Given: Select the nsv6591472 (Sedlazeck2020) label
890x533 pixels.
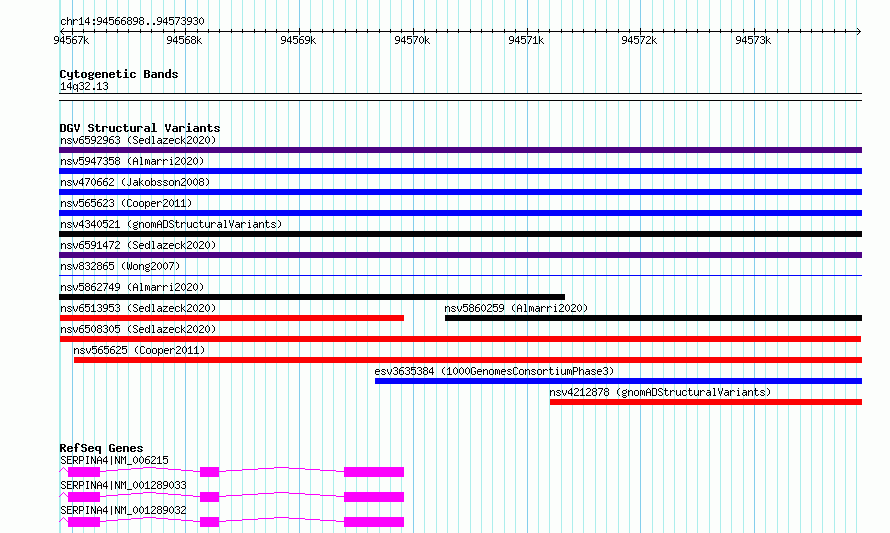Looking at the screenshot, I should coord(138,245).
